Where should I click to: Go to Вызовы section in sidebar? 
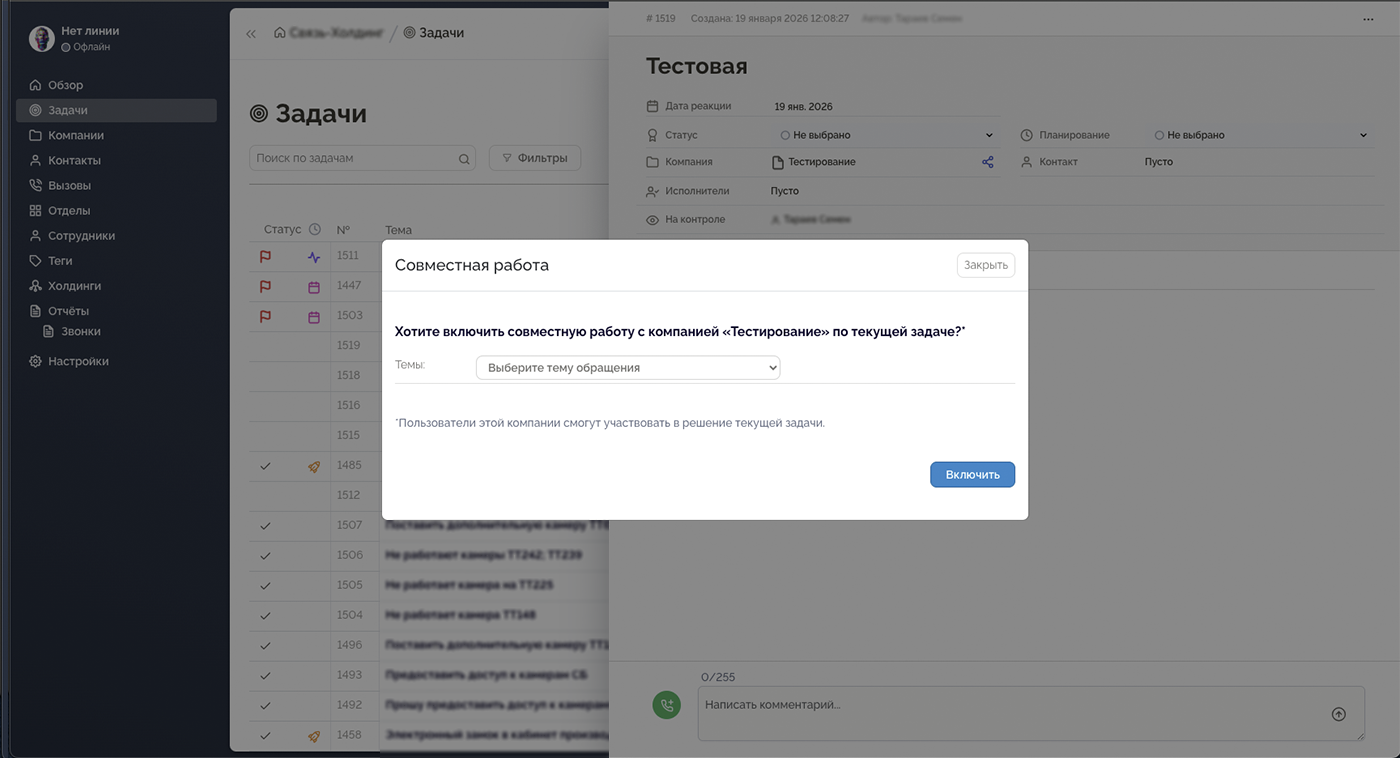click(69, 185)
